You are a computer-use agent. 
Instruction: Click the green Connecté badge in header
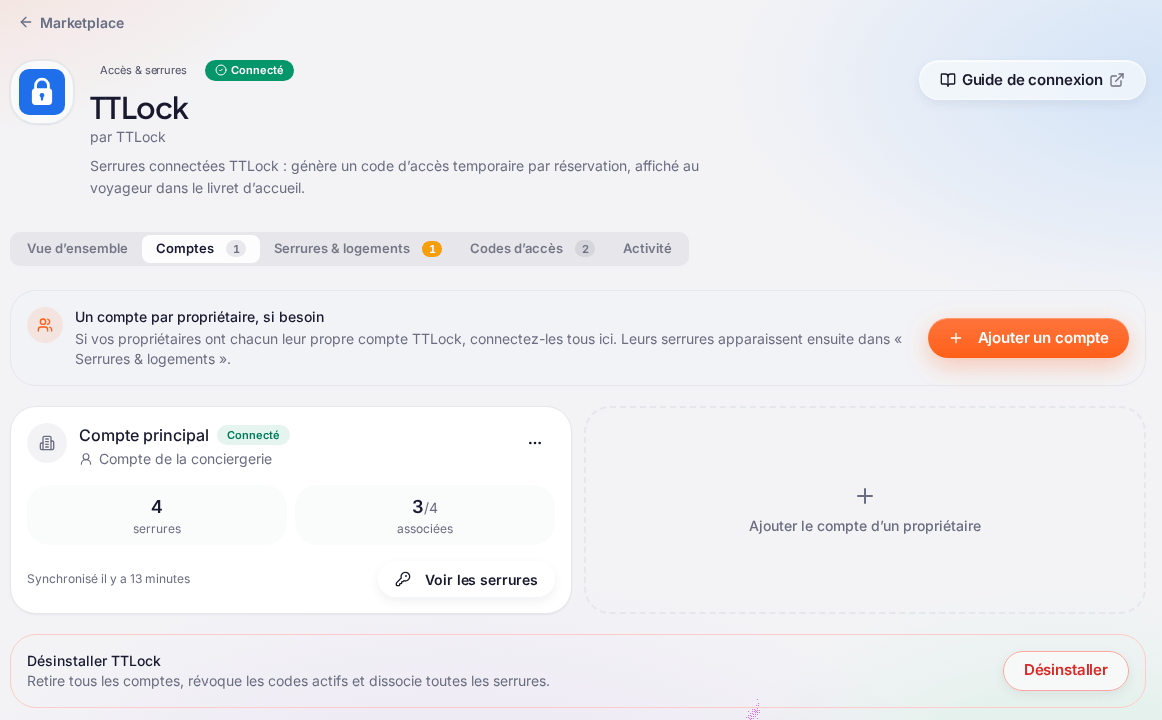point(249,70)
